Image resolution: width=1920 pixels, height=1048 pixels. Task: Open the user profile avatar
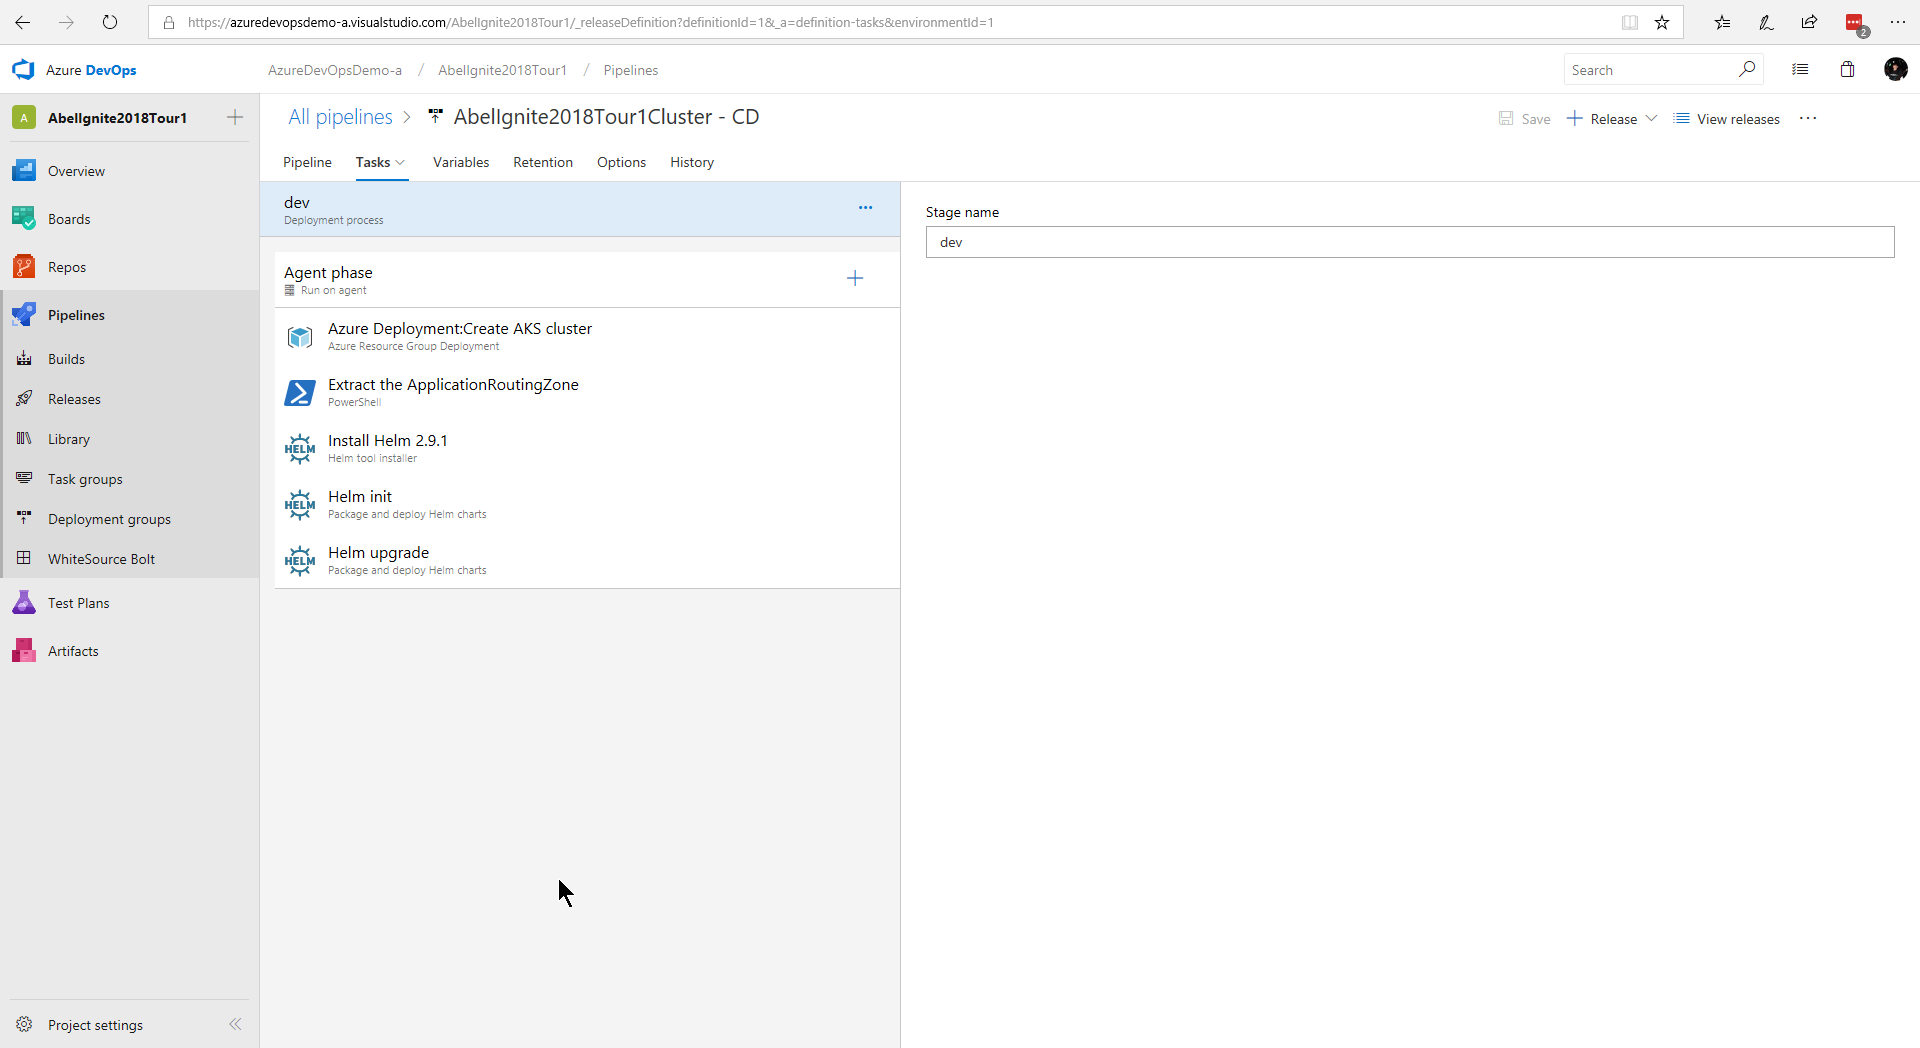(1895, 69)
